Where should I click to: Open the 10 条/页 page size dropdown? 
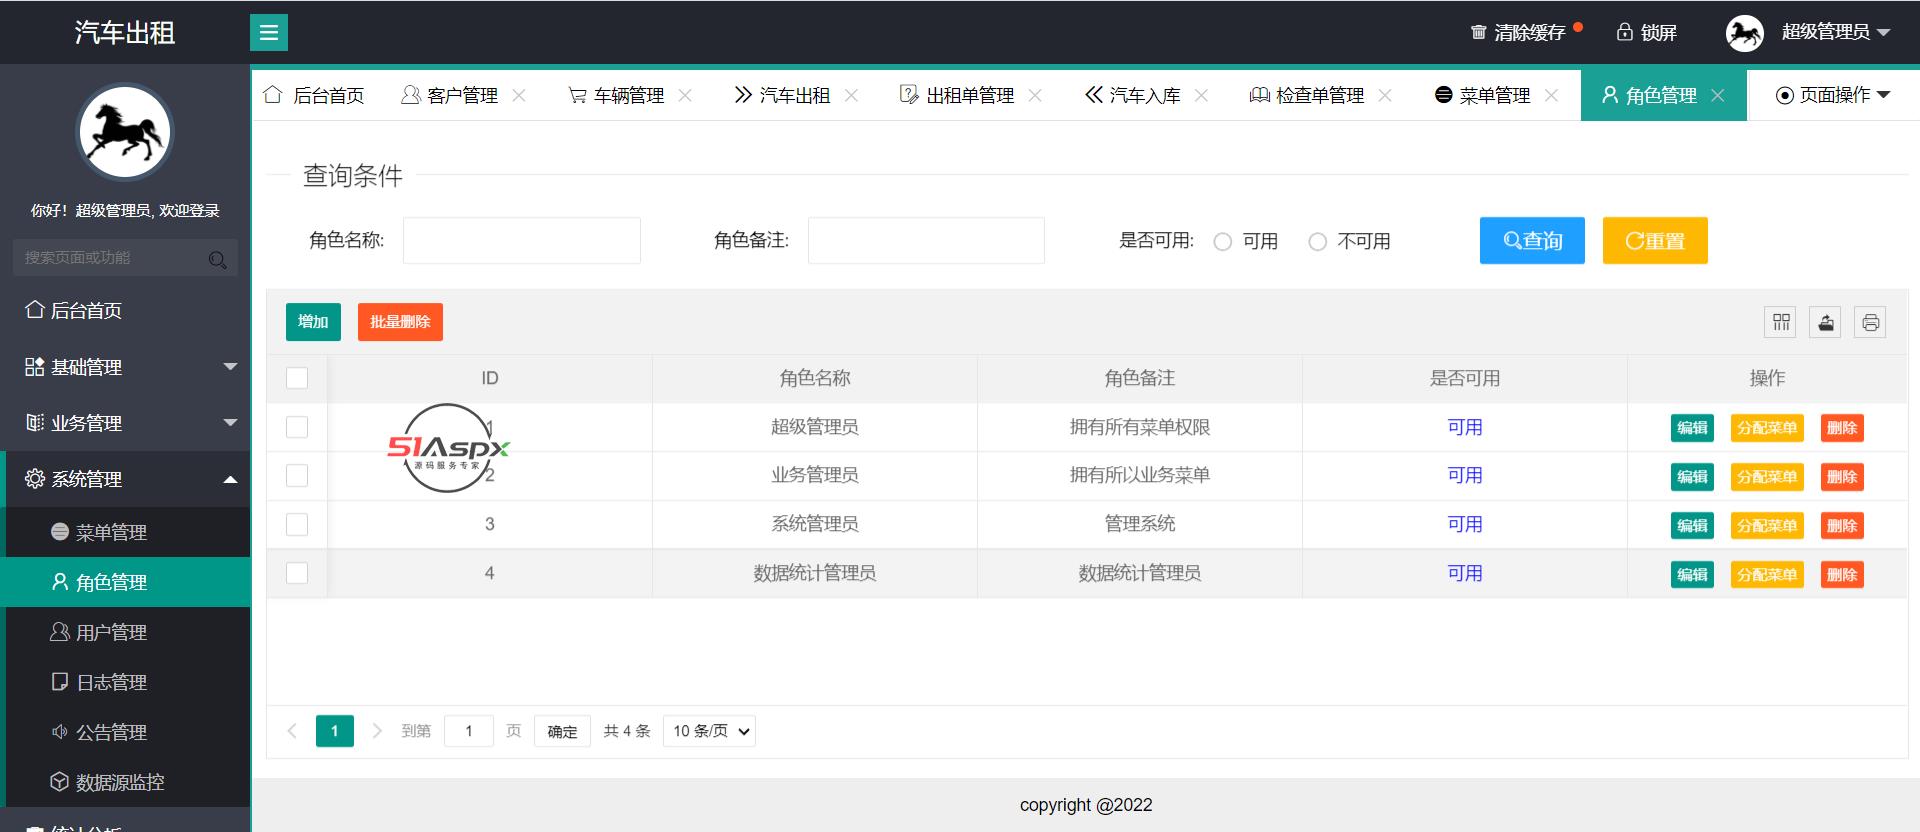(709, 731)
